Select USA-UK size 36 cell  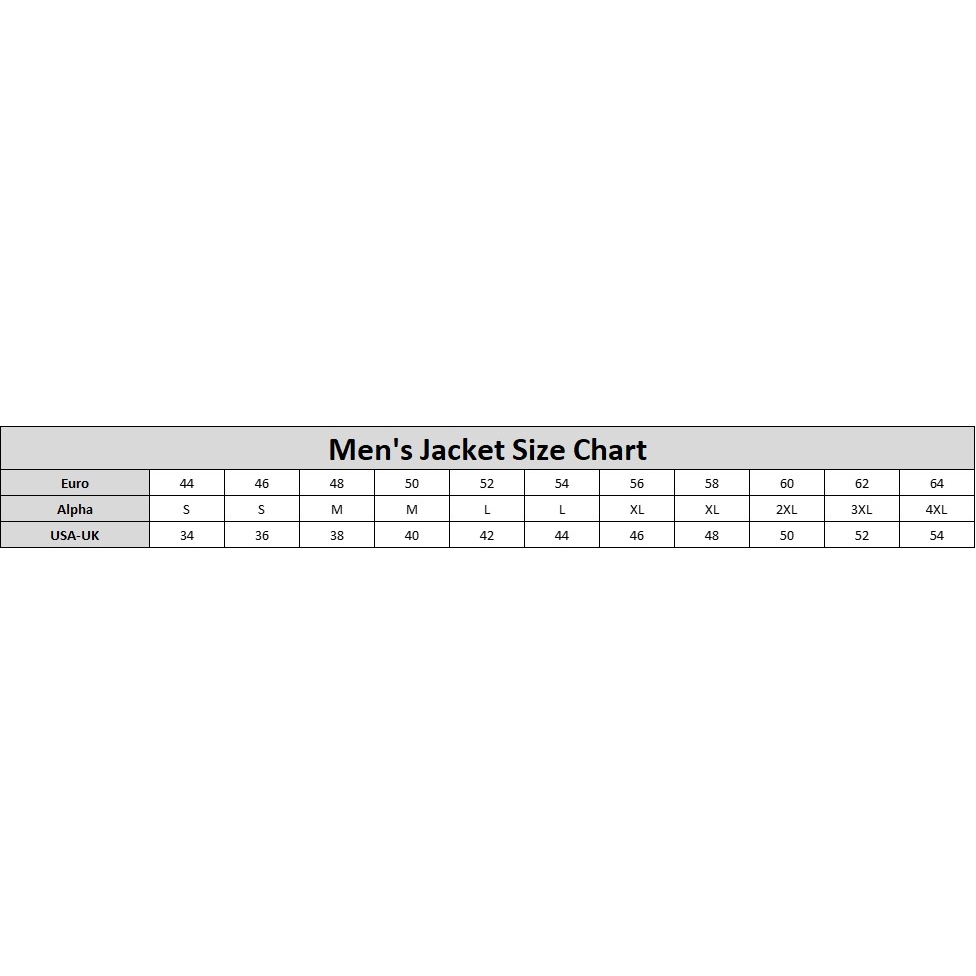[262, 535]
